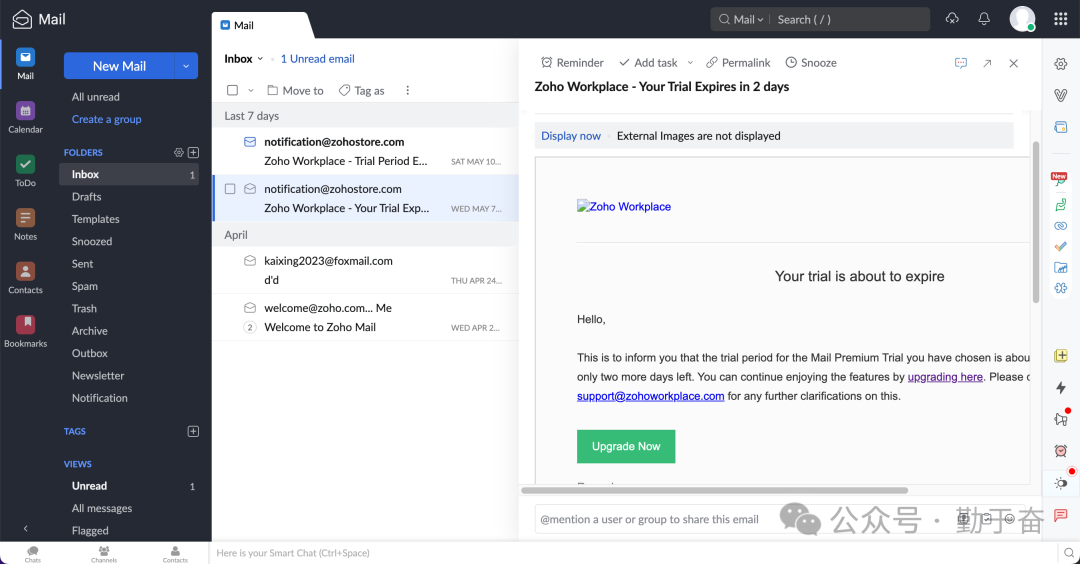Open the apps grid launcher
This screenshot has height=564, width=1080.
[1061, 19]
